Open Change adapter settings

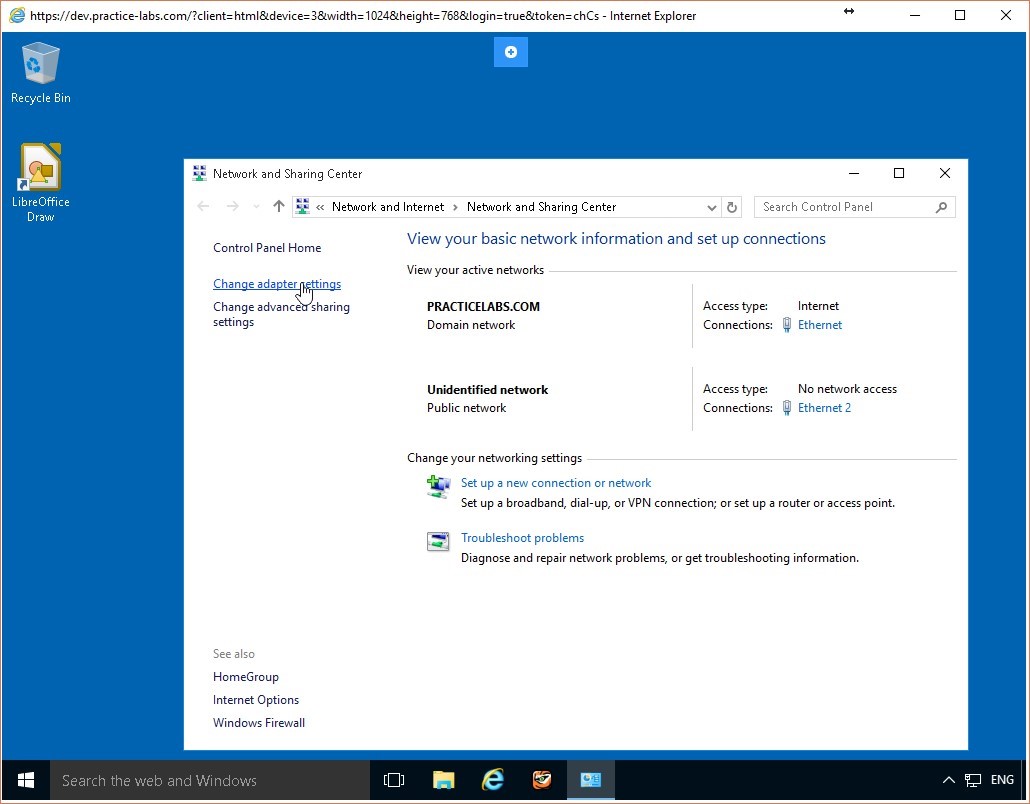(x=277, y=284)
